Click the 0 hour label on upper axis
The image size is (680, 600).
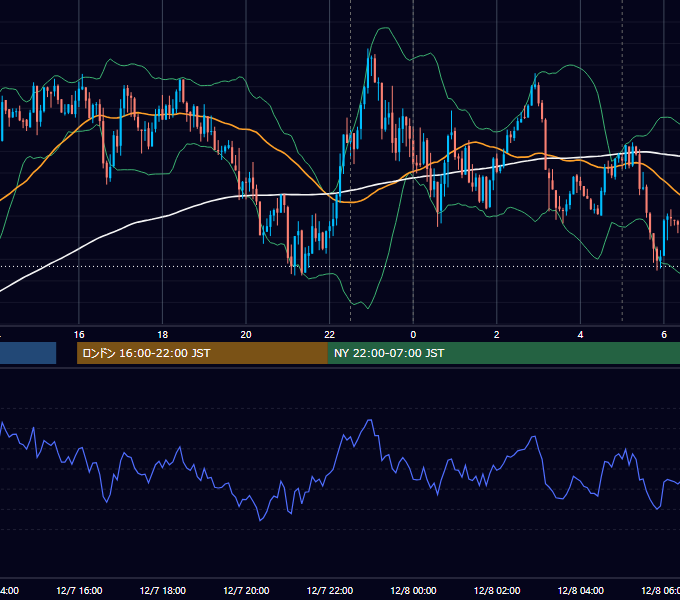[413, 335]
